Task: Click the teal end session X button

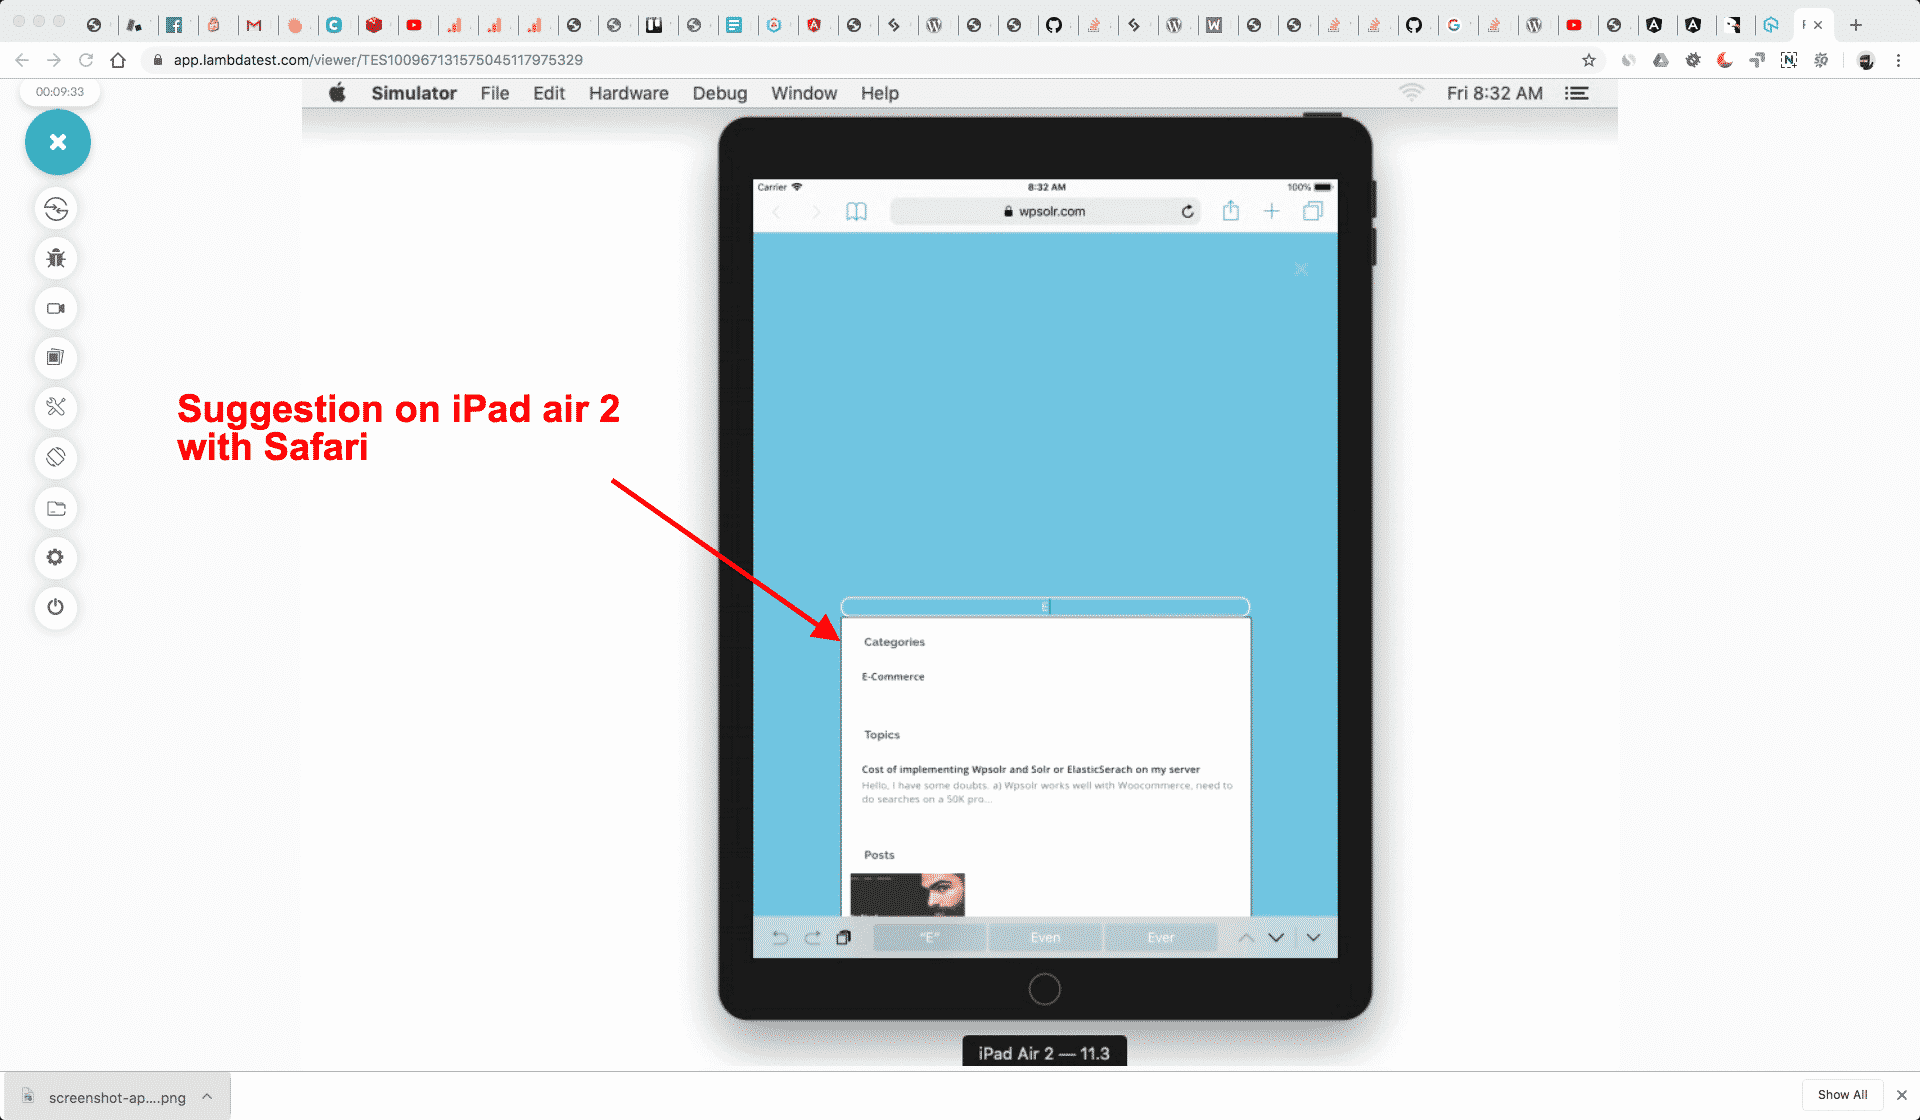Action: coord(58,142)
